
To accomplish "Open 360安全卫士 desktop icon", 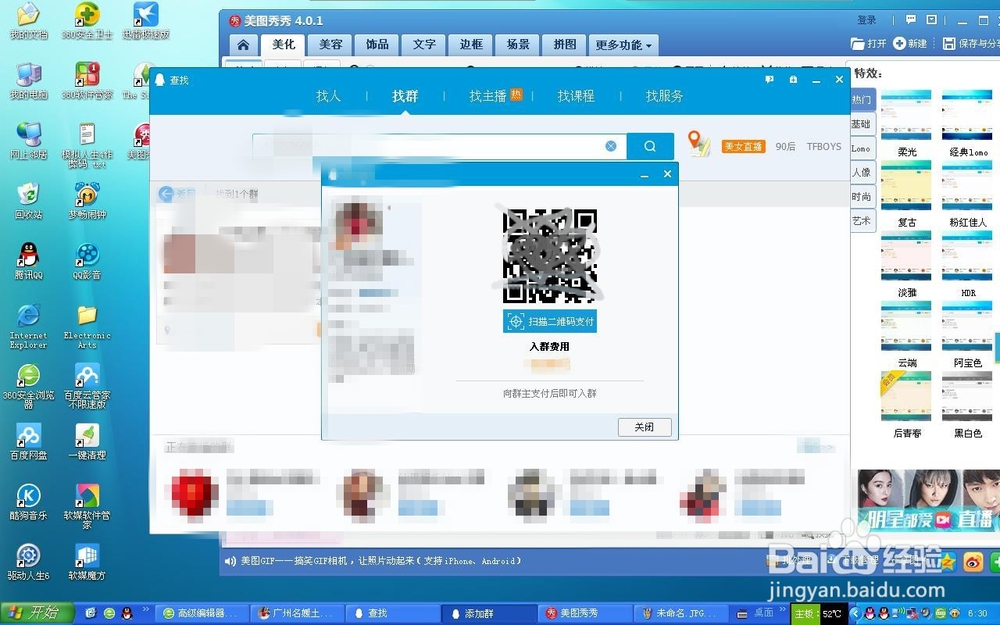I will (x=87, y=20).
